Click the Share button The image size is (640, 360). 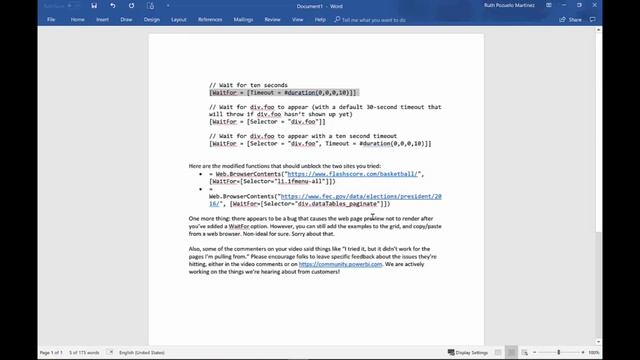[571, 20]
